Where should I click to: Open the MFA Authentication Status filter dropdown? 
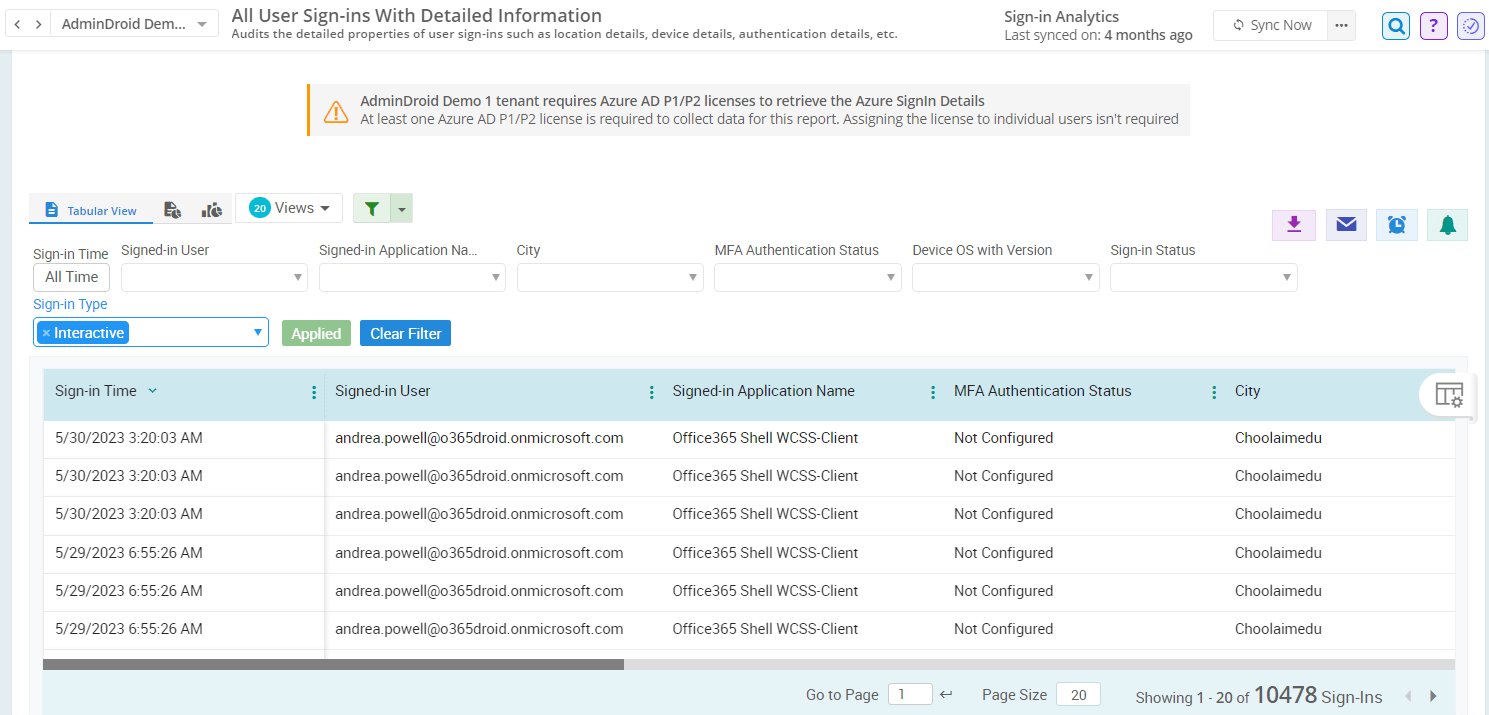(x=808, y=277)
